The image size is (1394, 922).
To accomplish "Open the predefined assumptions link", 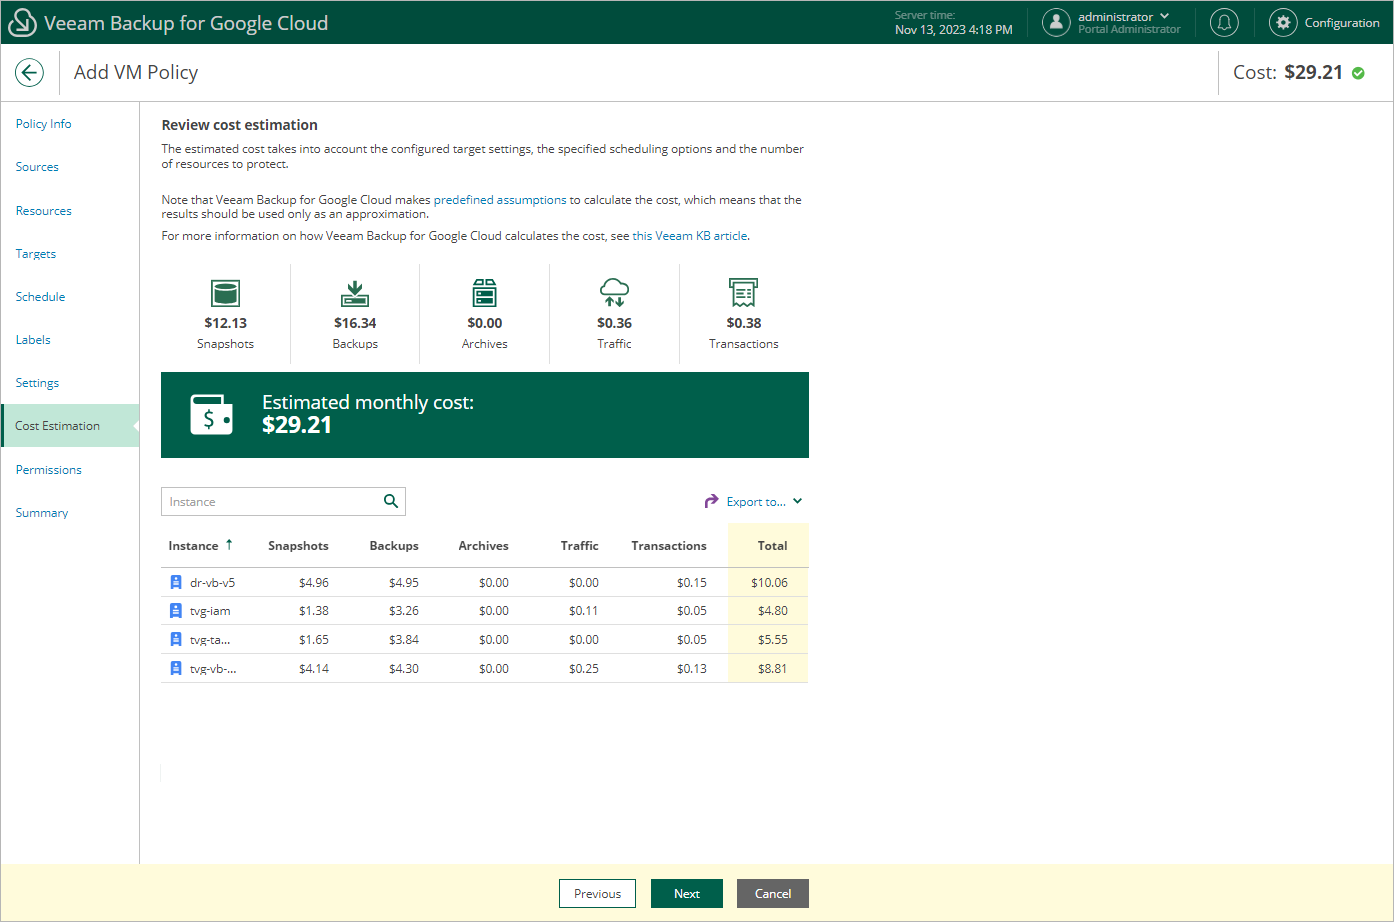I will [x=500, y=200].
